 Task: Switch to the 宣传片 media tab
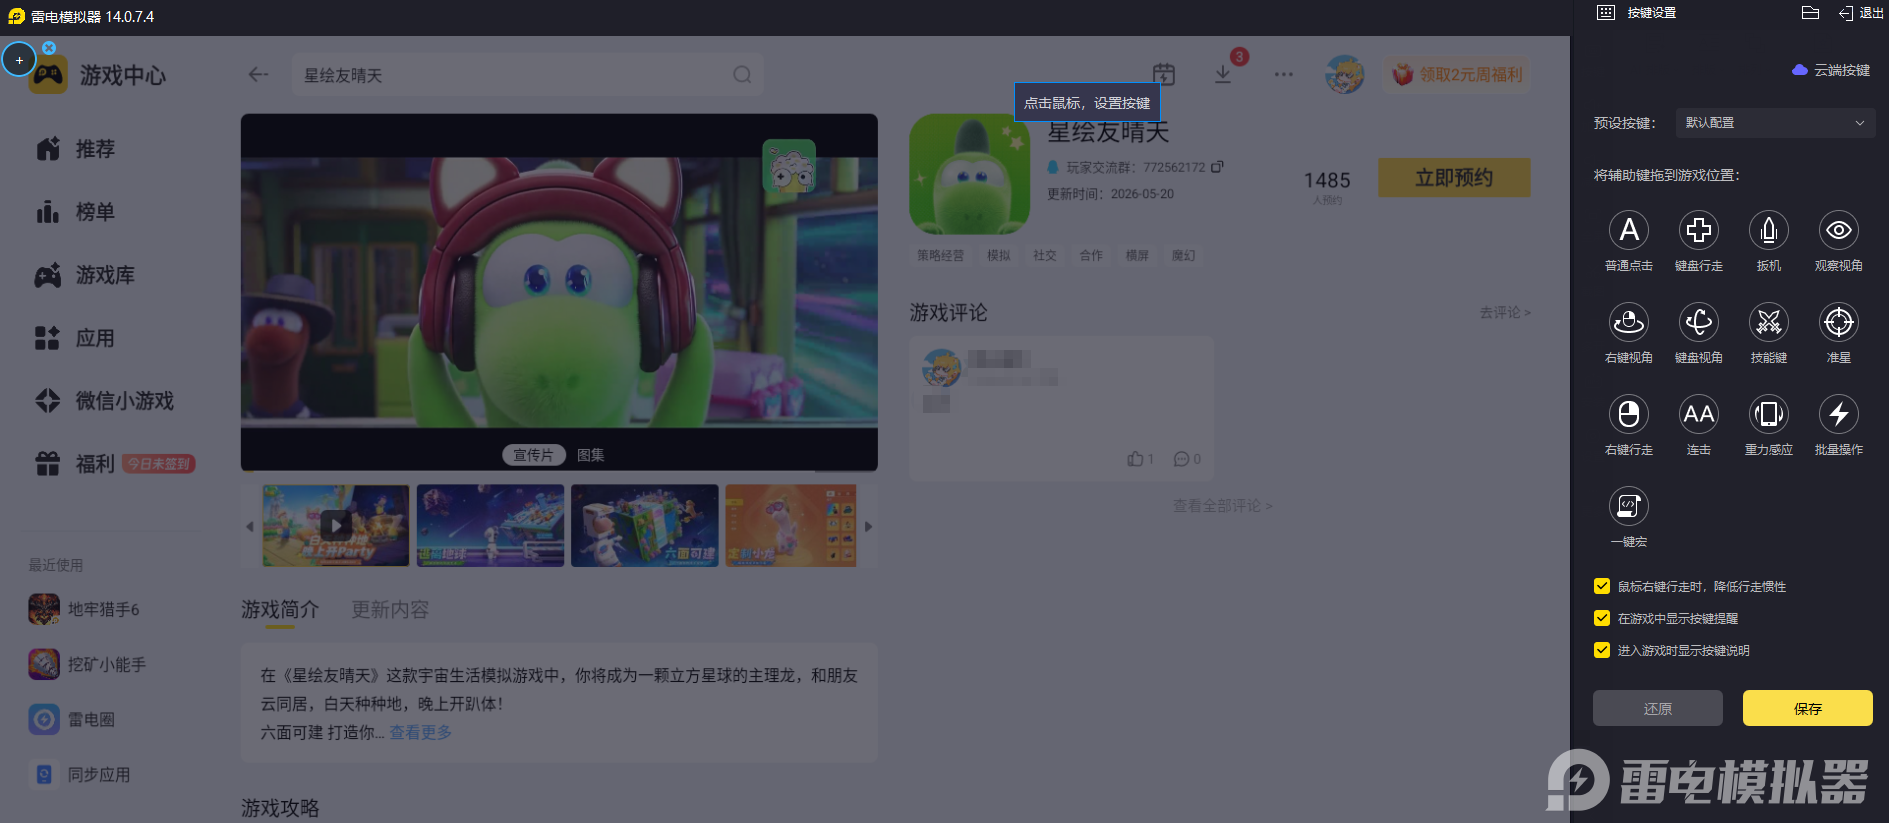(533, 455)
